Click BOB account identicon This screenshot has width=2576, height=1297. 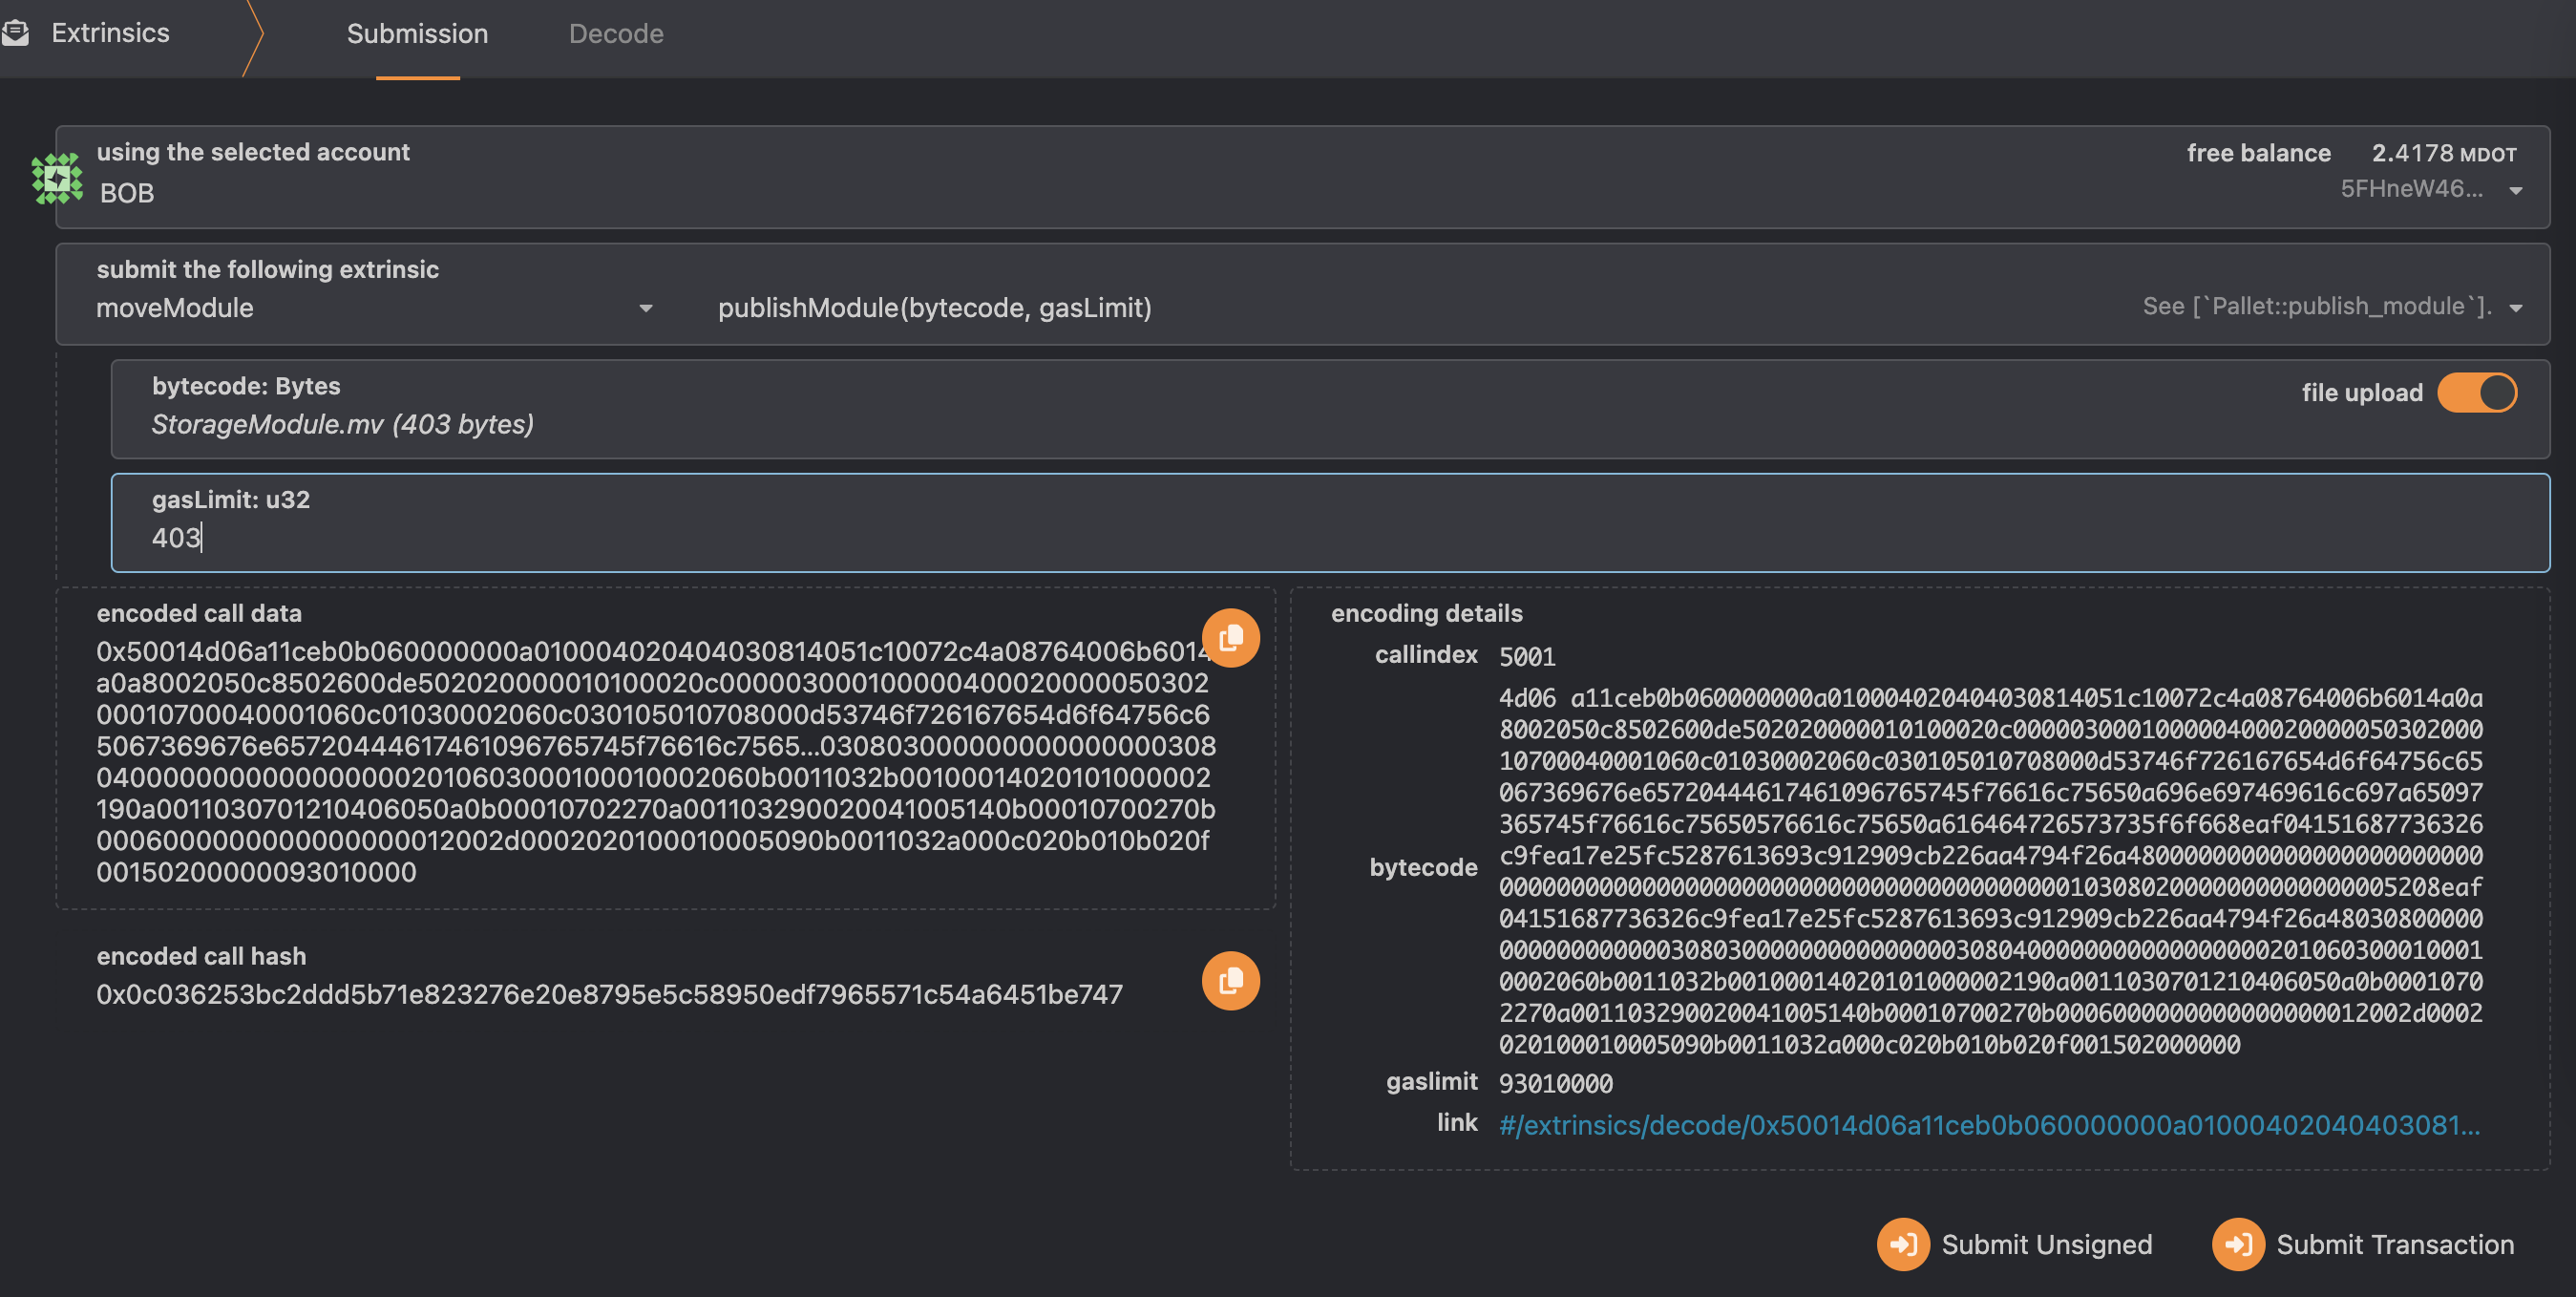[57, 178]
